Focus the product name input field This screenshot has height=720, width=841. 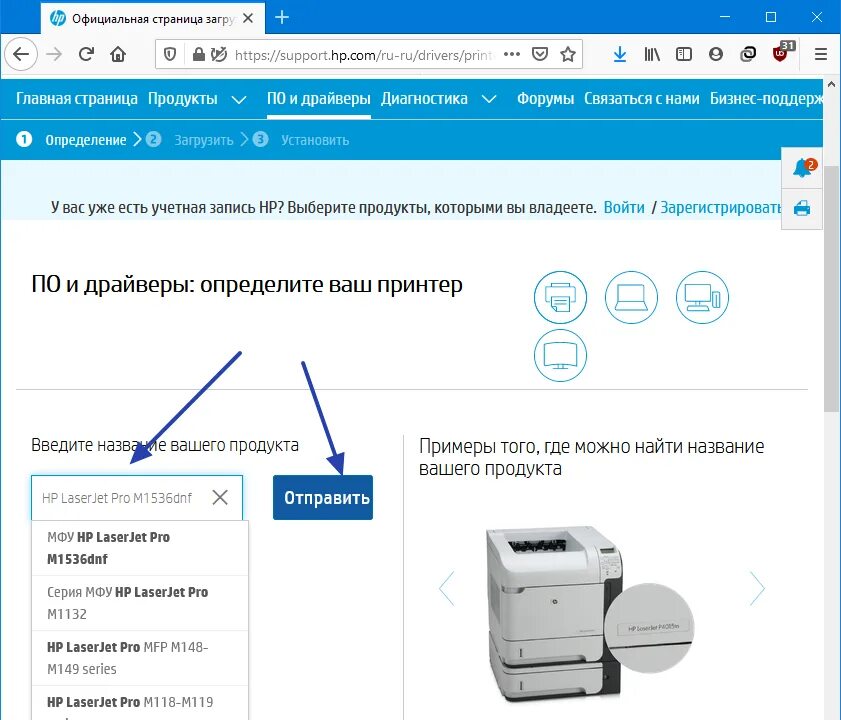137,497
